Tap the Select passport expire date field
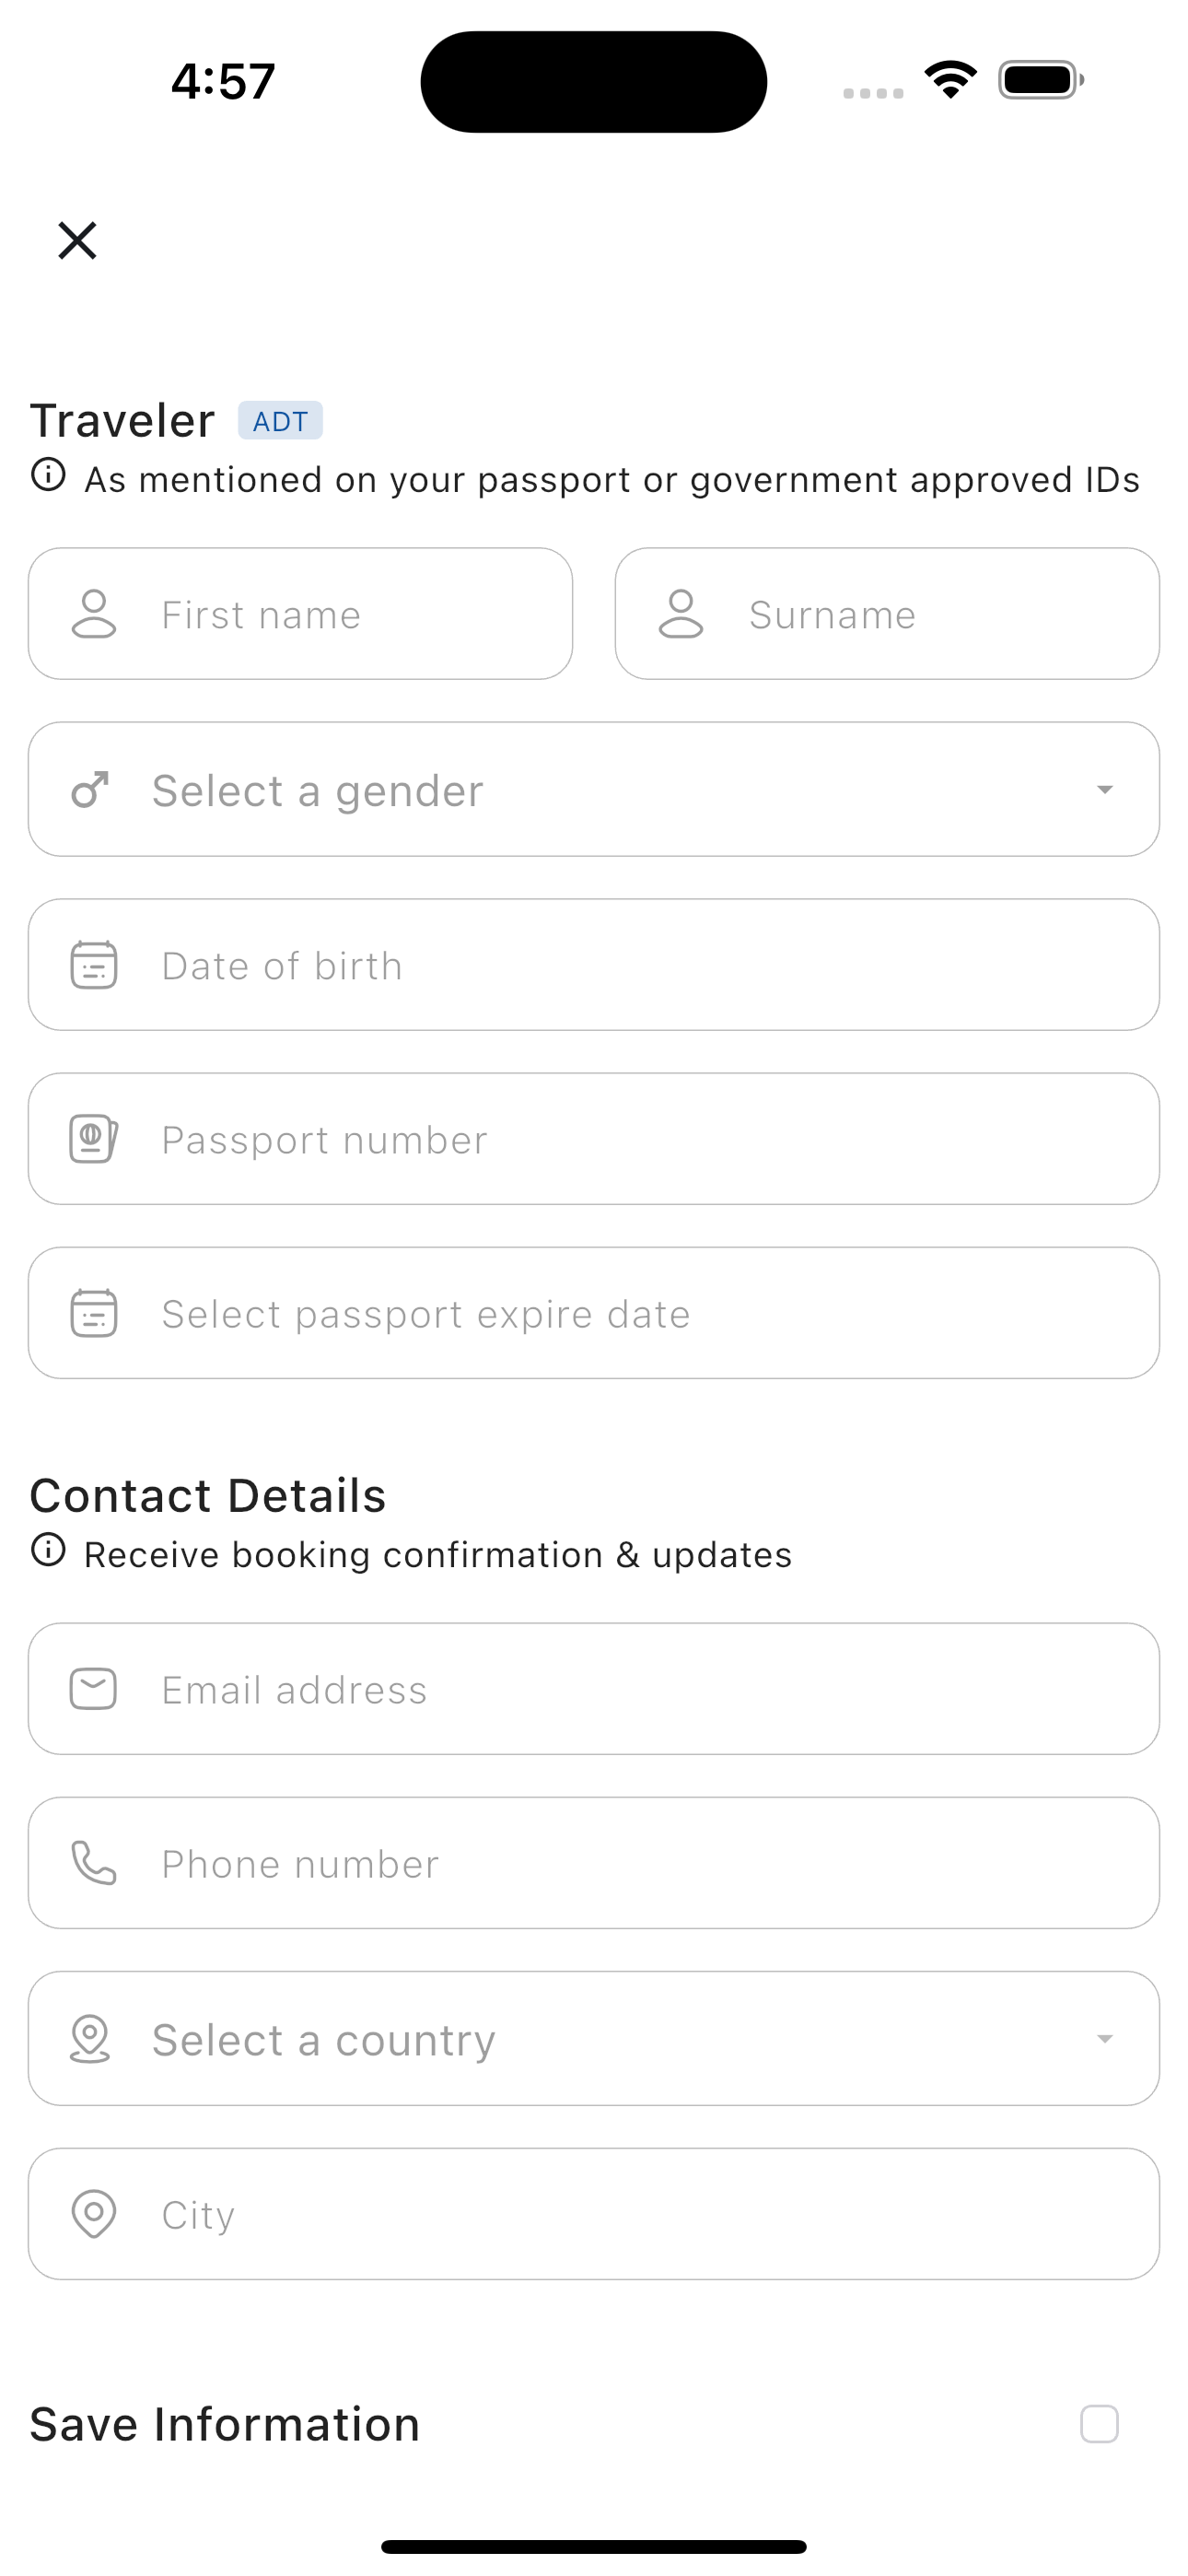The width and height of the screenshot is (1188, 2576). pyautogui.click(x=594, y=1313)
